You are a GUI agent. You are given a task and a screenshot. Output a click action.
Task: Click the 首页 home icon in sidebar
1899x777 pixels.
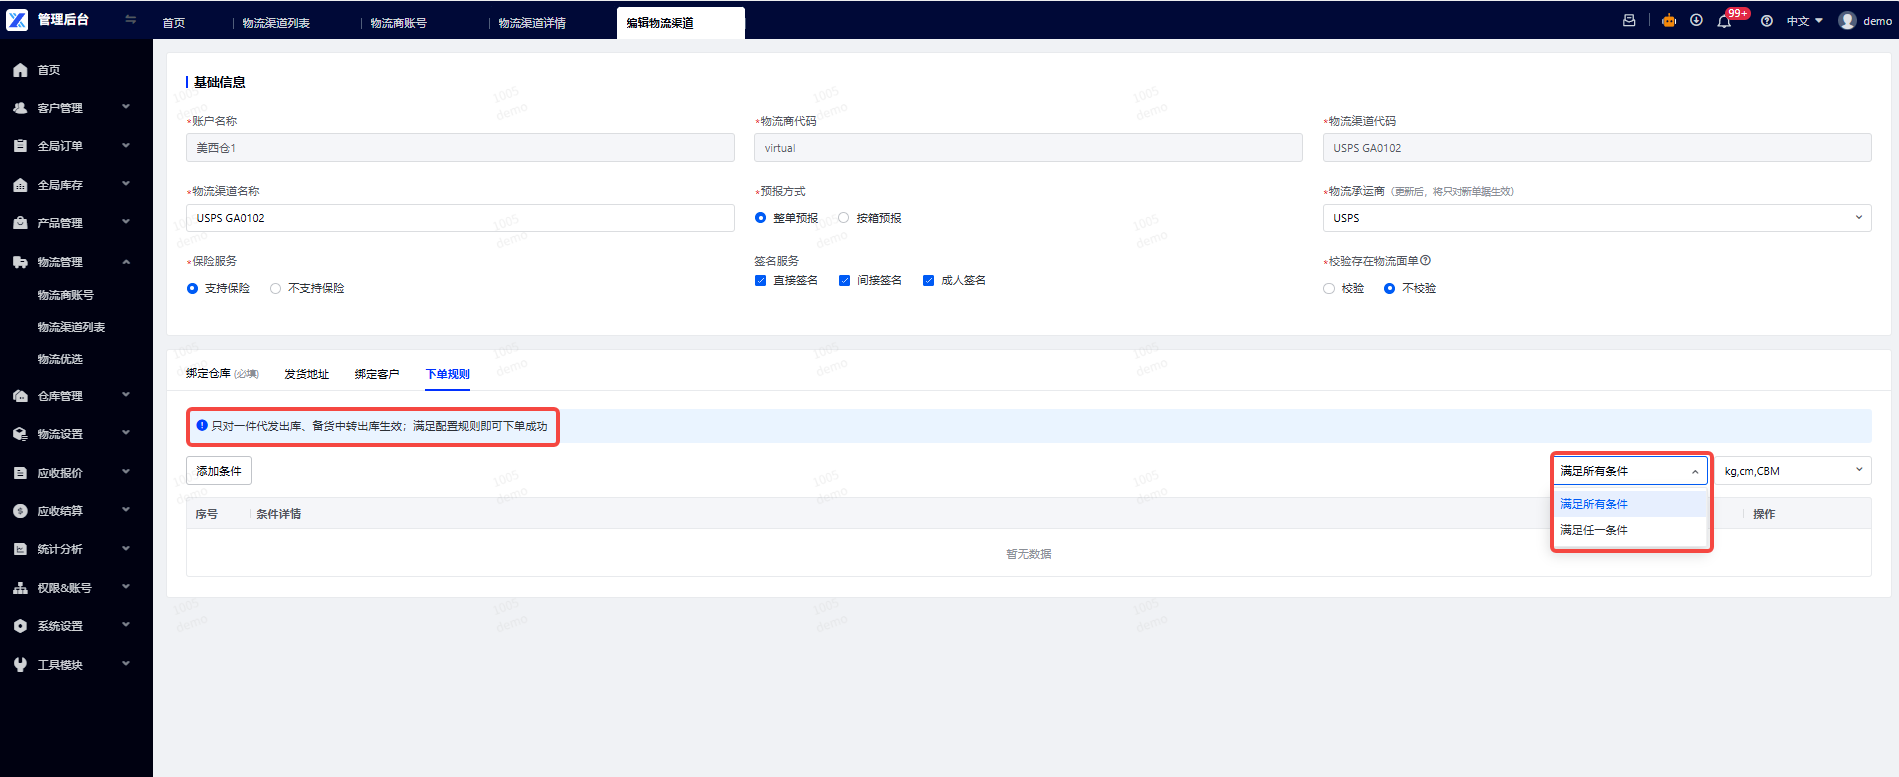20,70
